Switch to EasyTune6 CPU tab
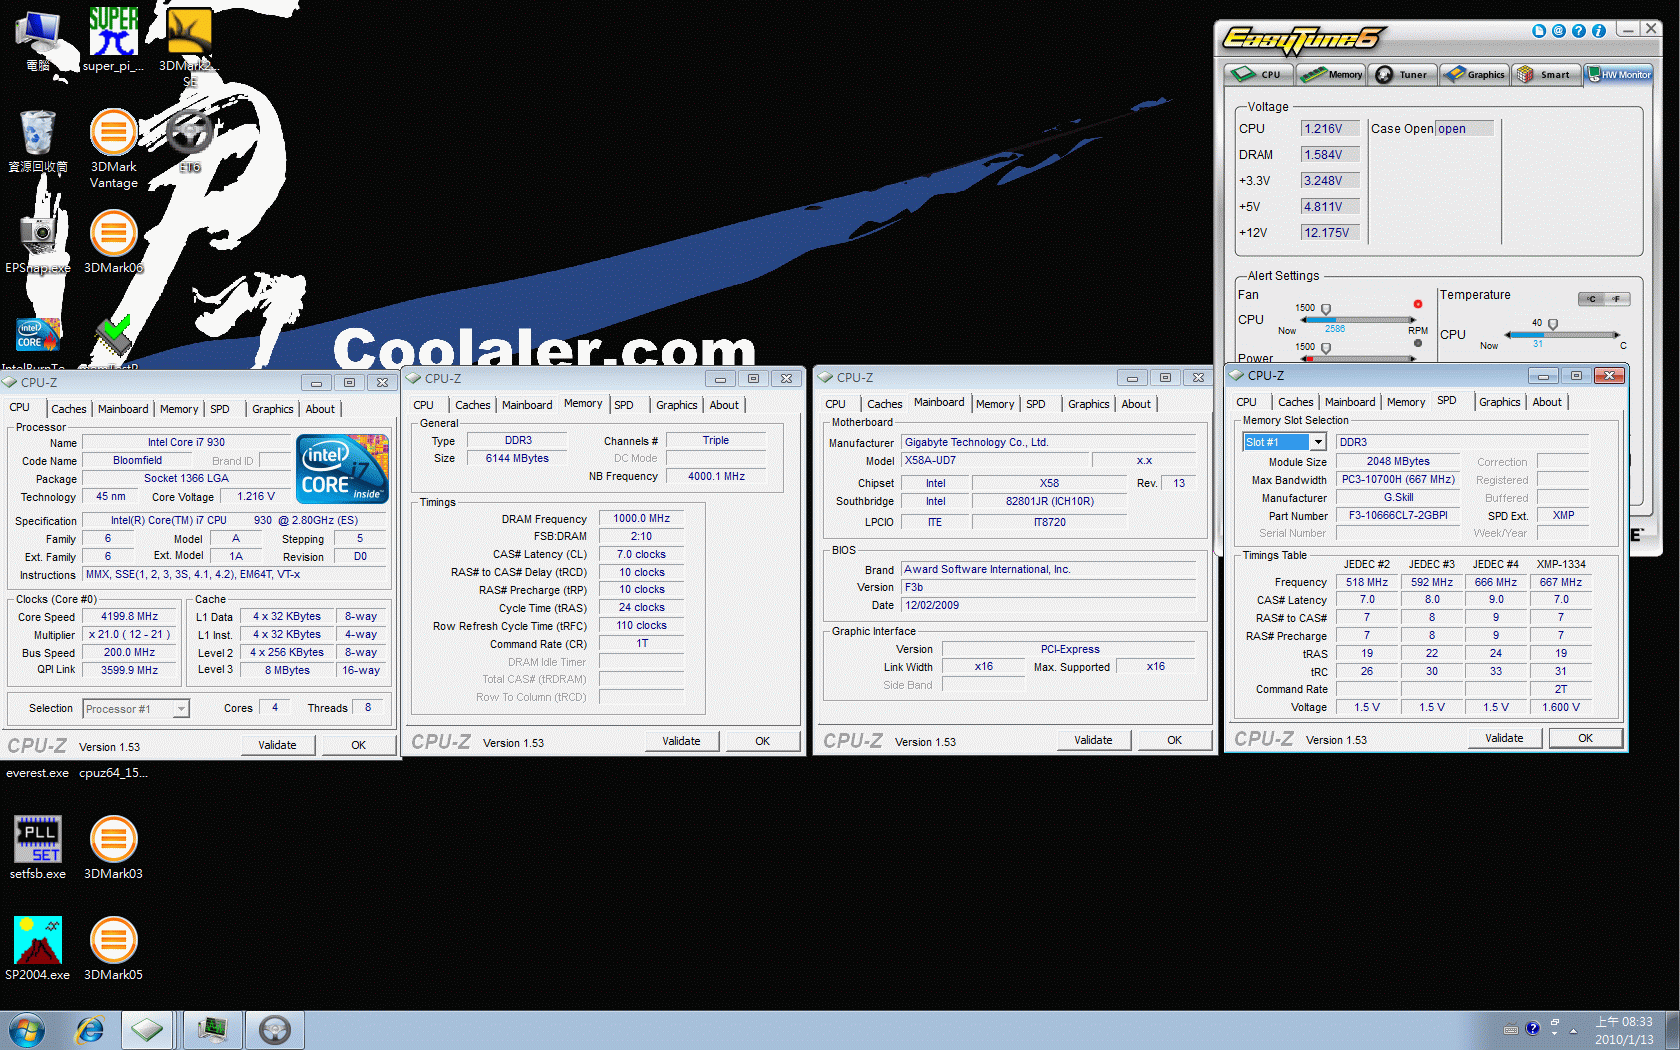The image size is (1680, 1050). 1259,75
